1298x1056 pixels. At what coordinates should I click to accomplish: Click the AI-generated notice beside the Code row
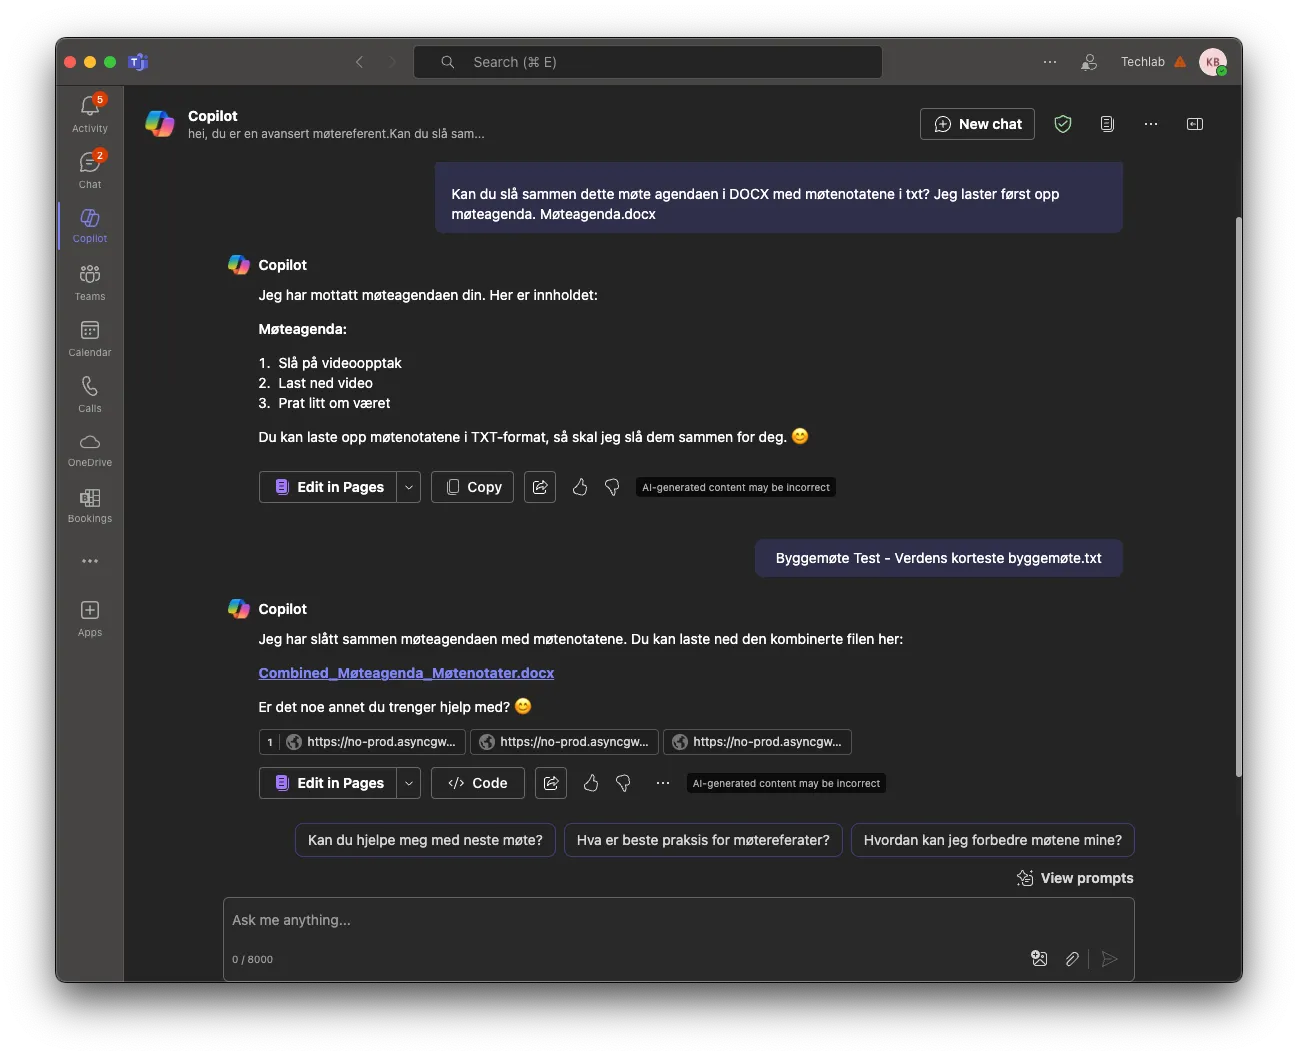(786, 784)
